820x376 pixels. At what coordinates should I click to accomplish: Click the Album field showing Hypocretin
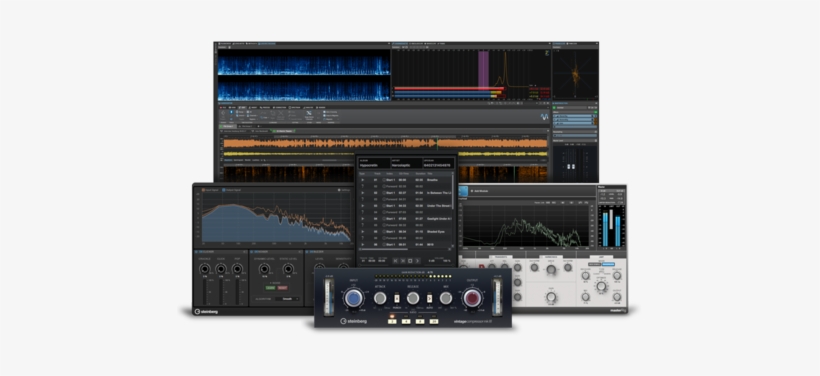pyautogui.click(x=374, y=164)
